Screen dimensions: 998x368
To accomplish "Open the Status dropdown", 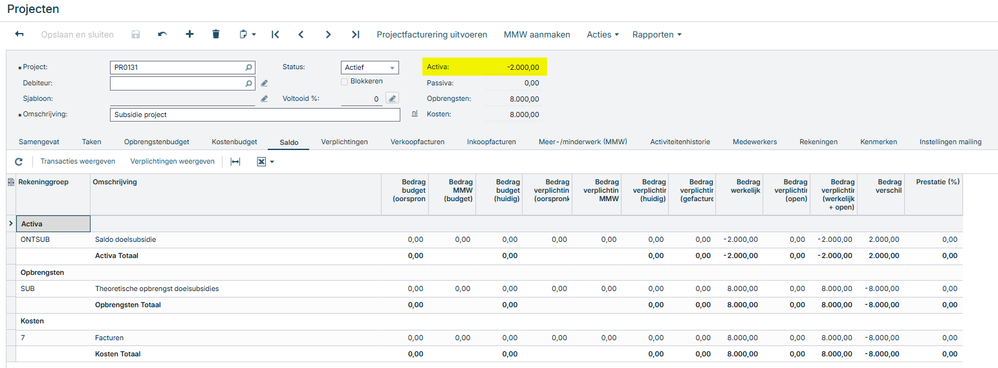I will point(370,67).
